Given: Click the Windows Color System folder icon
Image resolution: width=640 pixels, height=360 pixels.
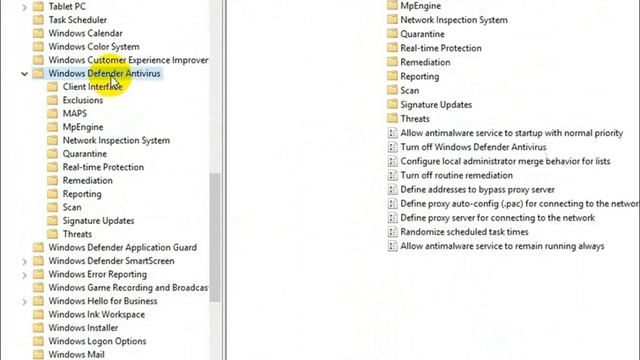Looking at the screenshot, I should click(38, 47).
